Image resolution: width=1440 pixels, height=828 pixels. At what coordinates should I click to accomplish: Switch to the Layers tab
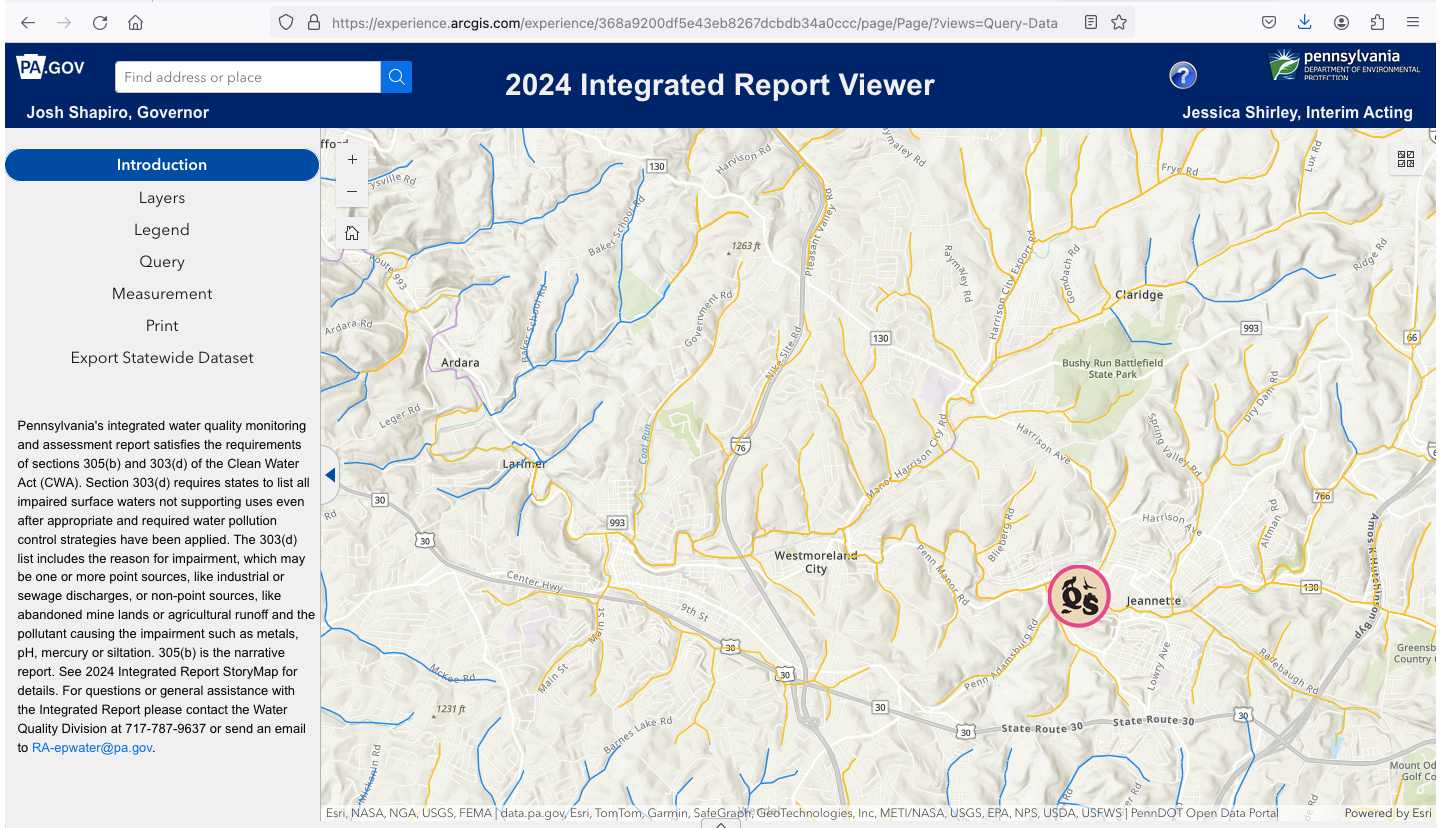coord(162,198)
